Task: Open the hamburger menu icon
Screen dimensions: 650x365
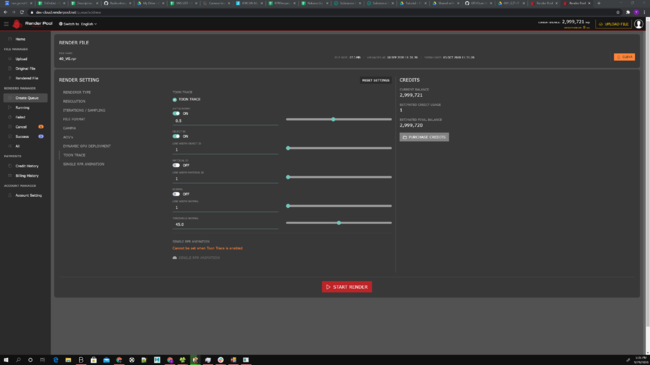Action: [x=6, y=24]
